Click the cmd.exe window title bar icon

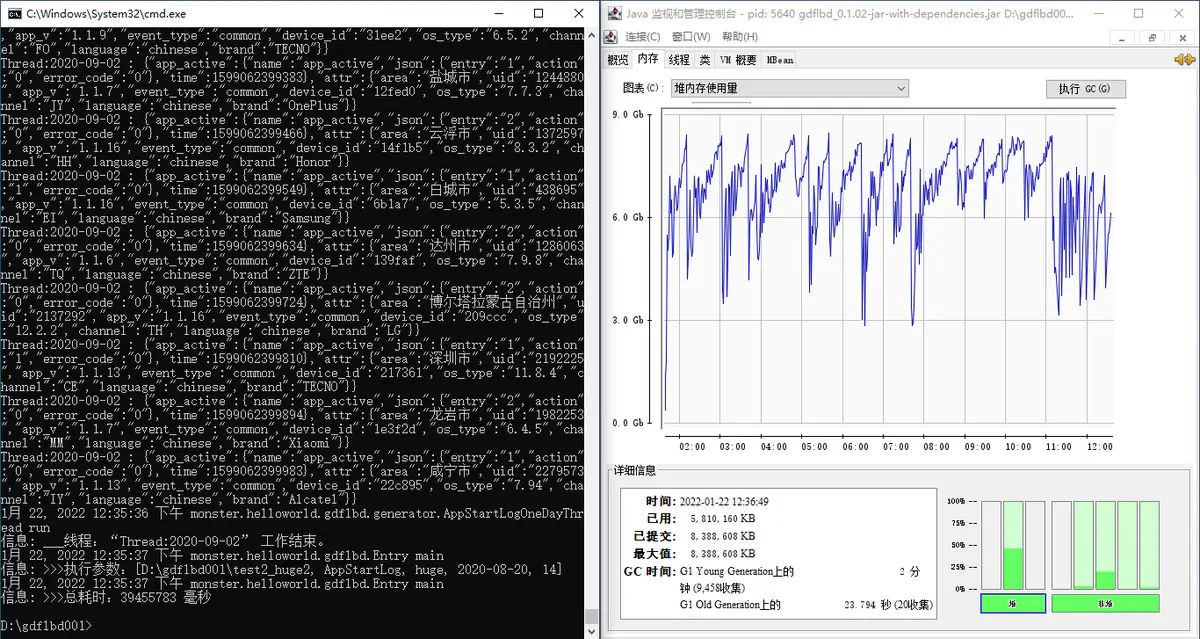(x=13, y=14)
